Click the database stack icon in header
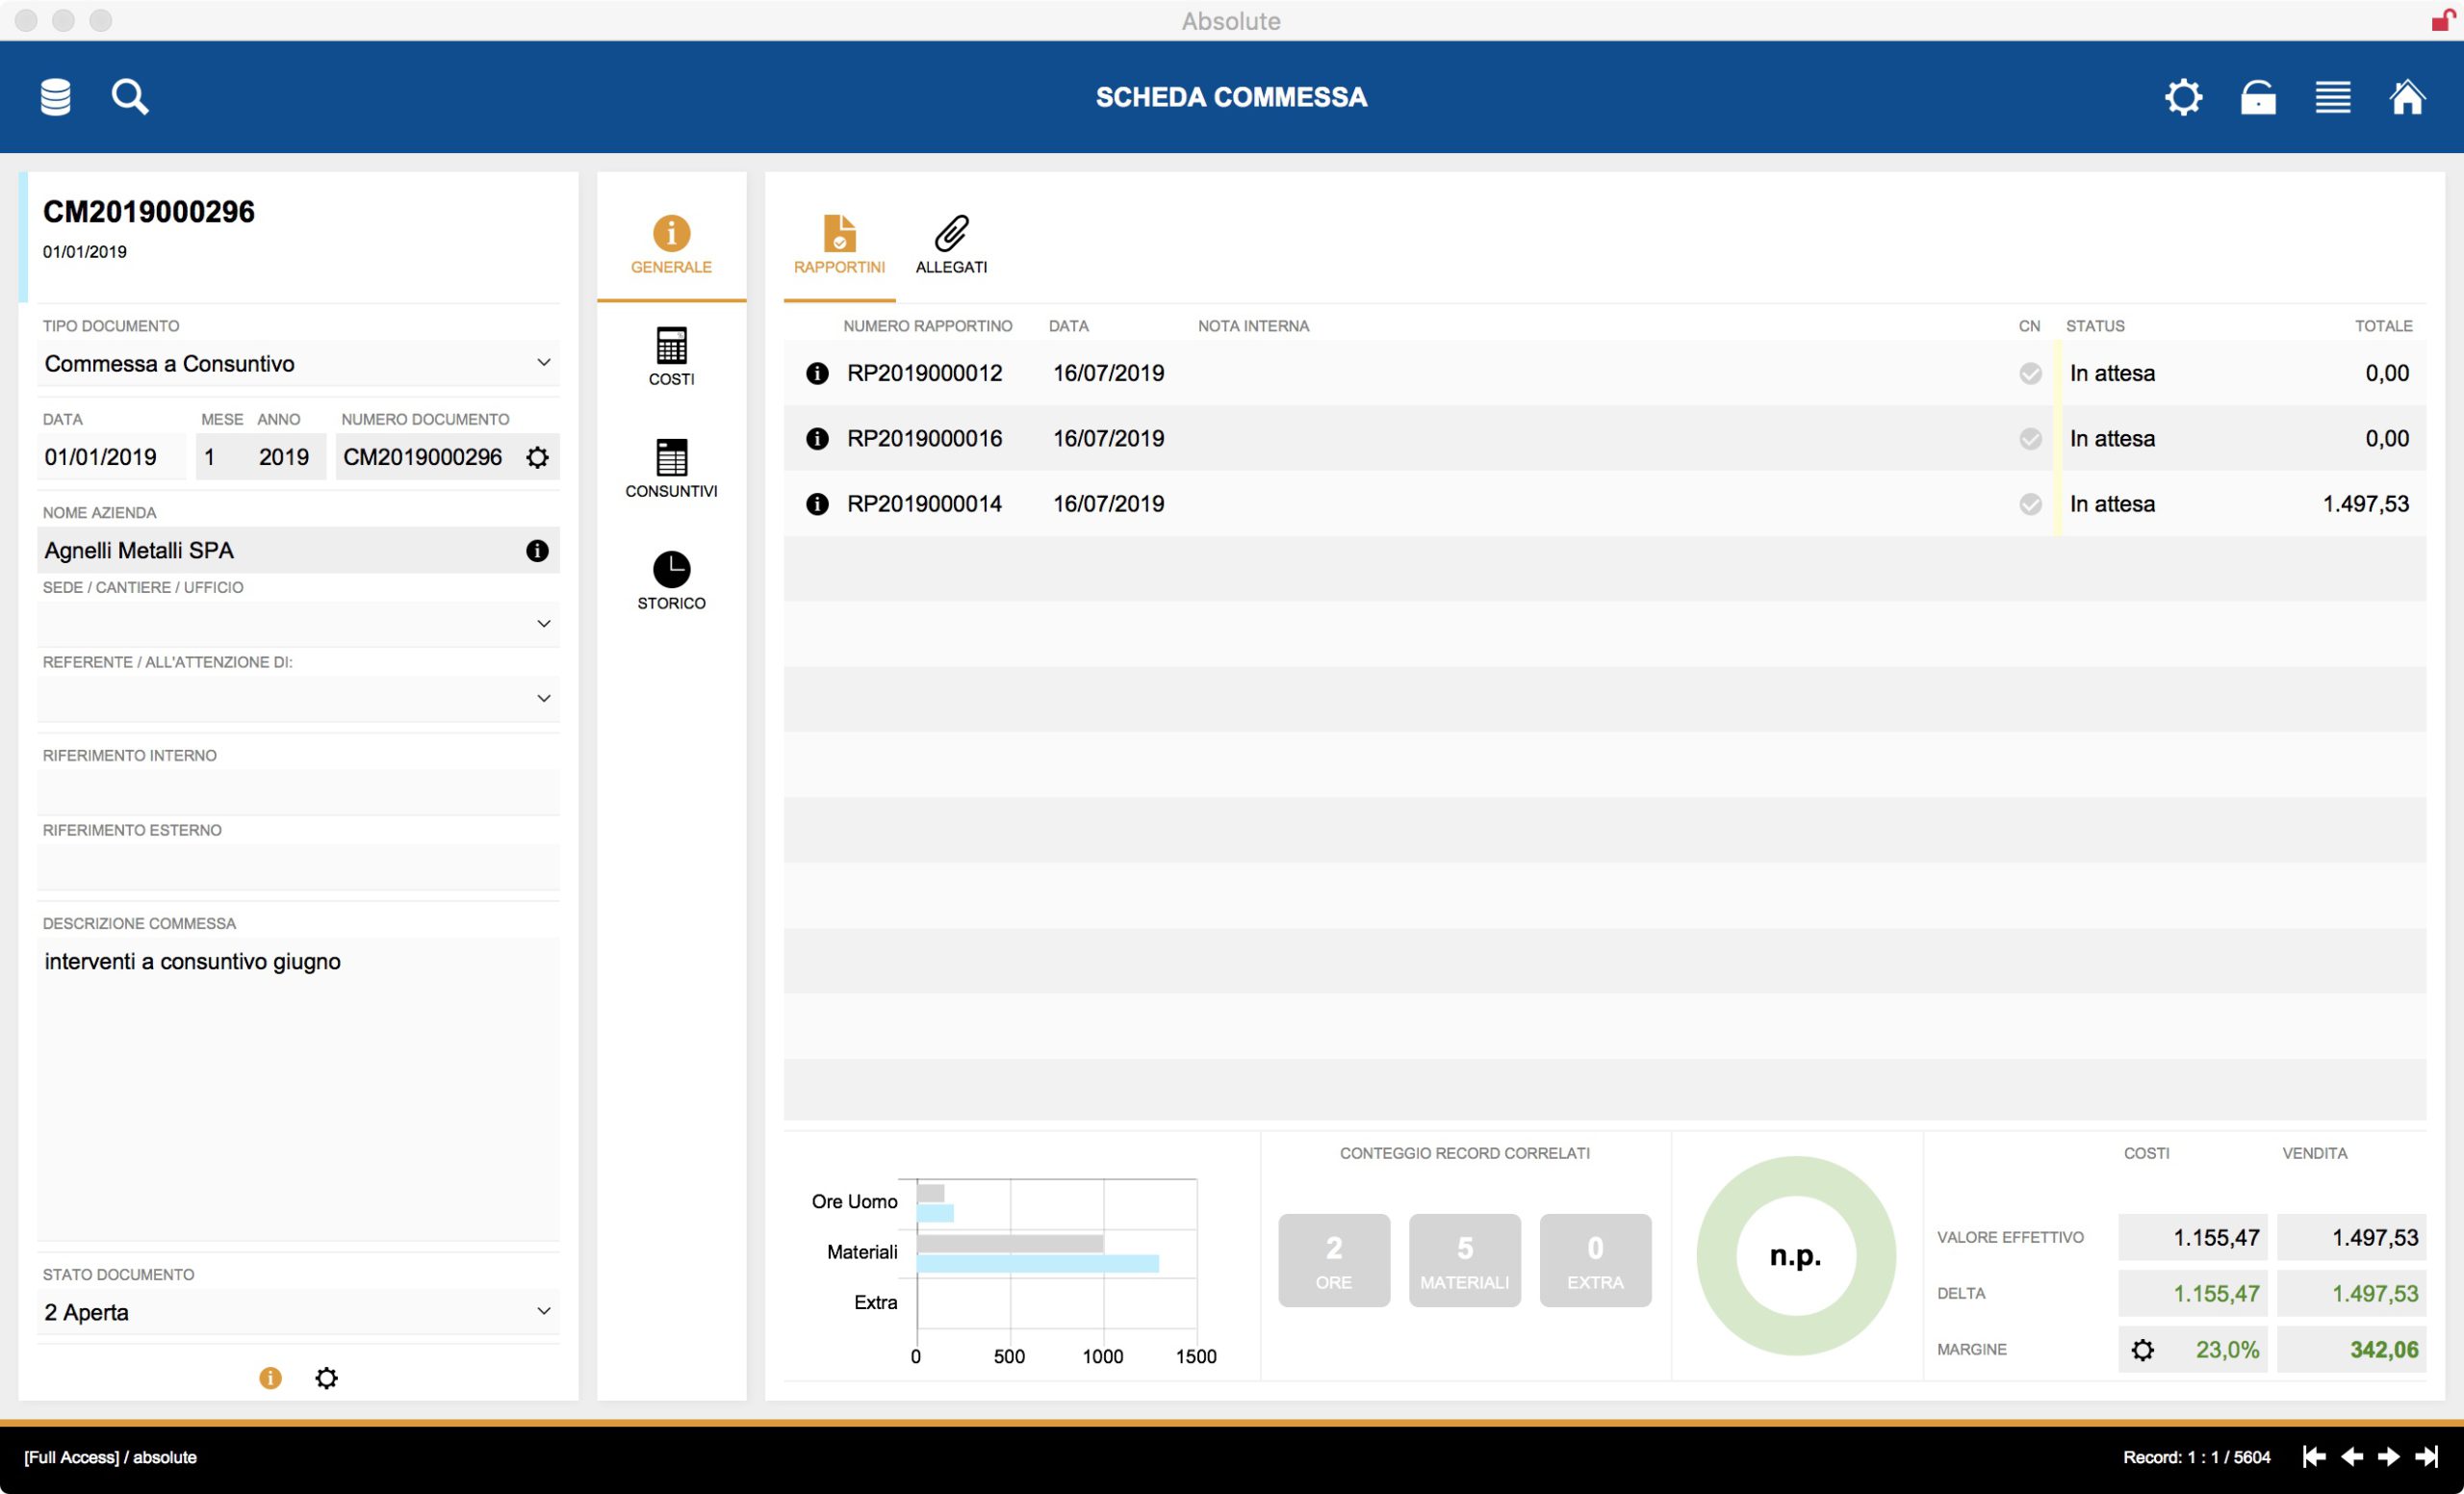The width and height of the screenshot is (2464, 1494). click(x=55, y=97)
